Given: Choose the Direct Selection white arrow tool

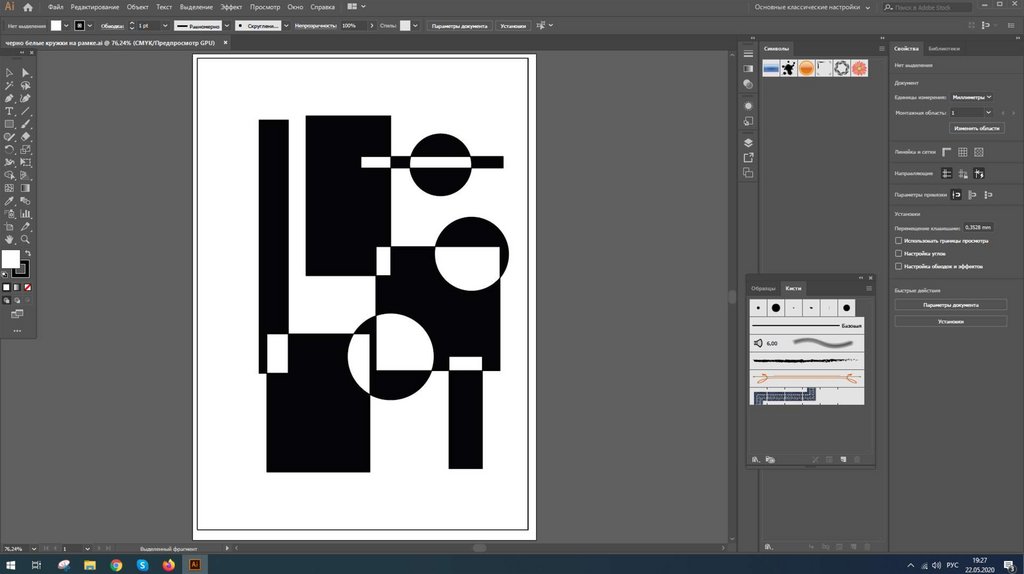Looking at the screenshot, I should (25, 73).
